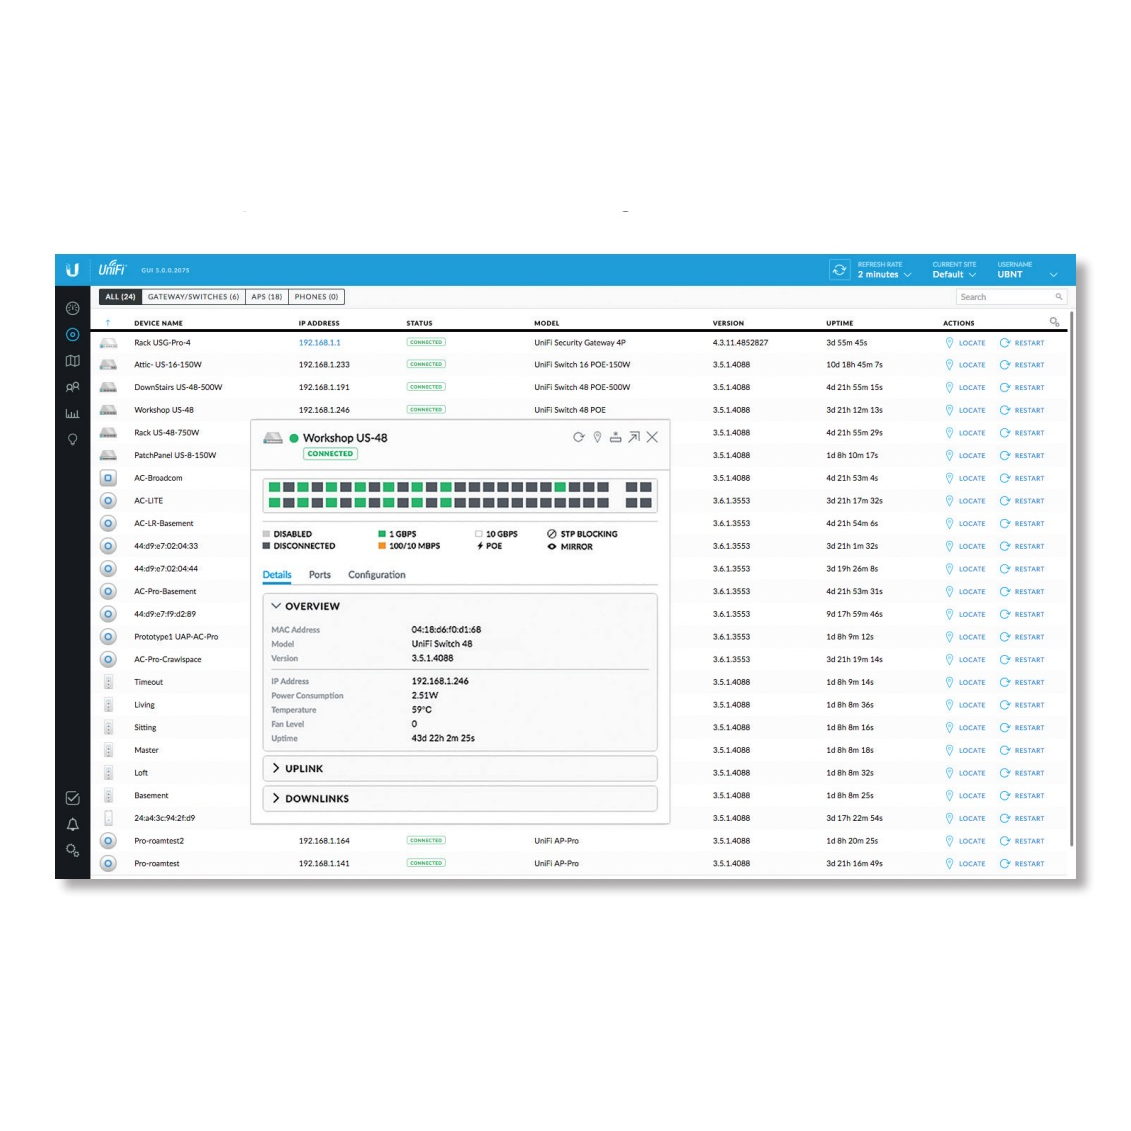The height and width of the screenshot is (1131, 1131).
Task: Click Locate for Pro-roamtest2
Action: coord(965,841)
